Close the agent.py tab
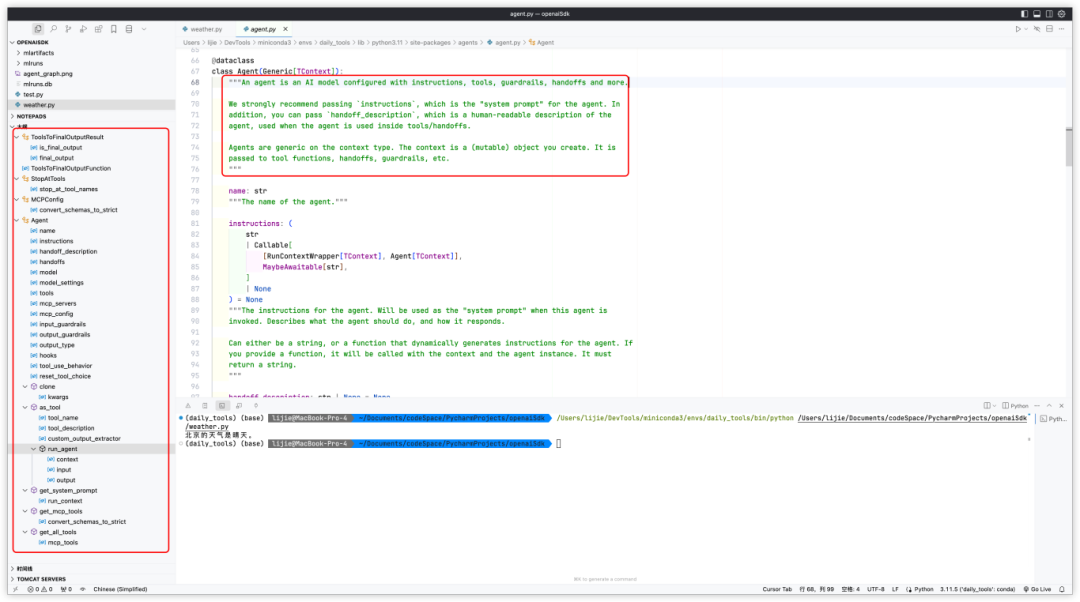 coord(285,29)
